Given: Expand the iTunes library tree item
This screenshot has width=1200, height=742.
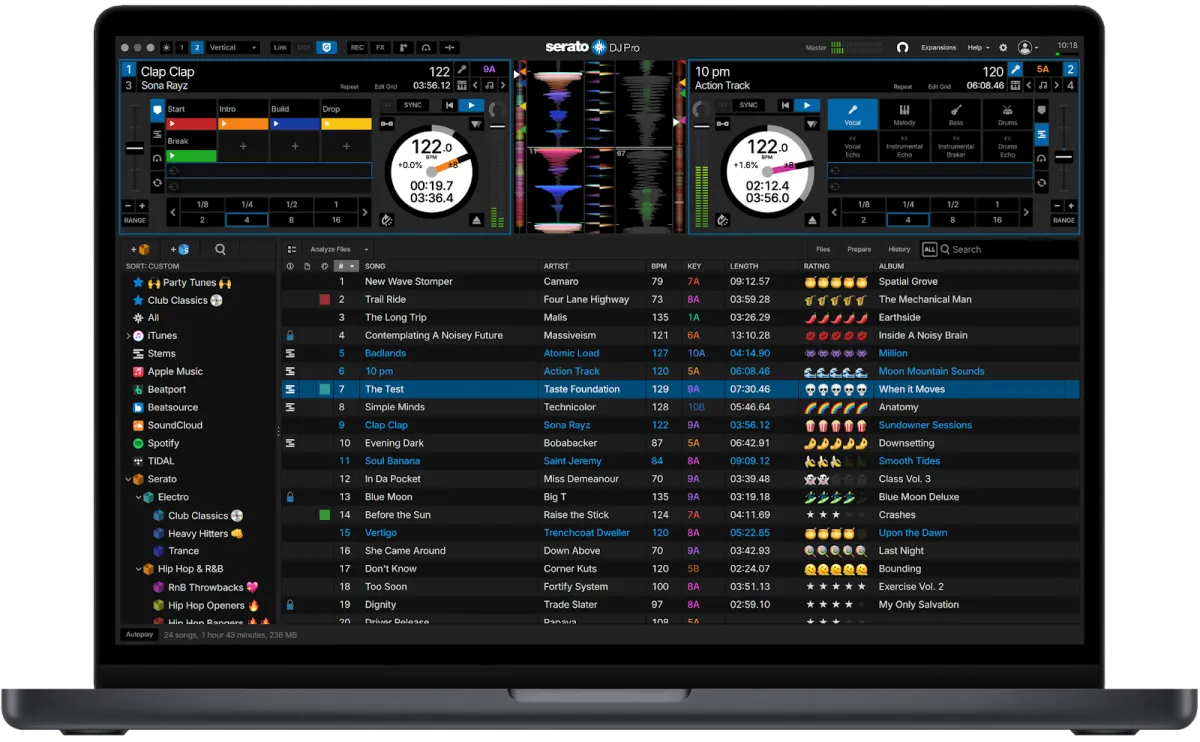Looking at the screenshot, I should coord(128,336).
